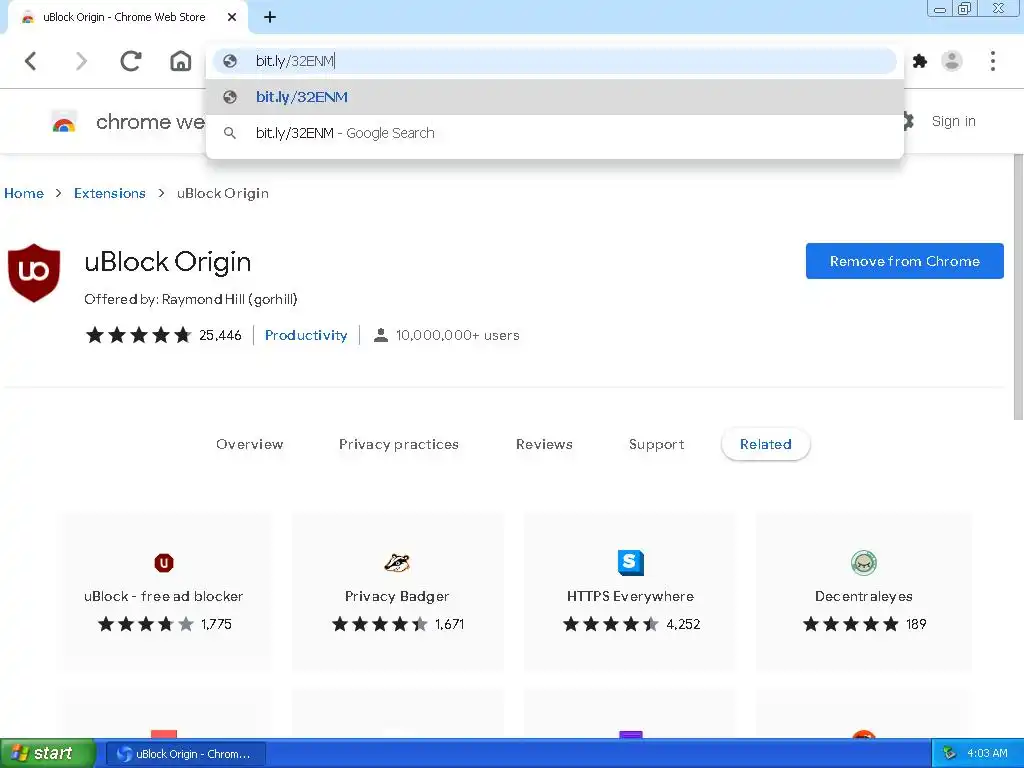Screen dimensions: 1024x768
Task: Click the browser forward arrow
Action: 81,61
